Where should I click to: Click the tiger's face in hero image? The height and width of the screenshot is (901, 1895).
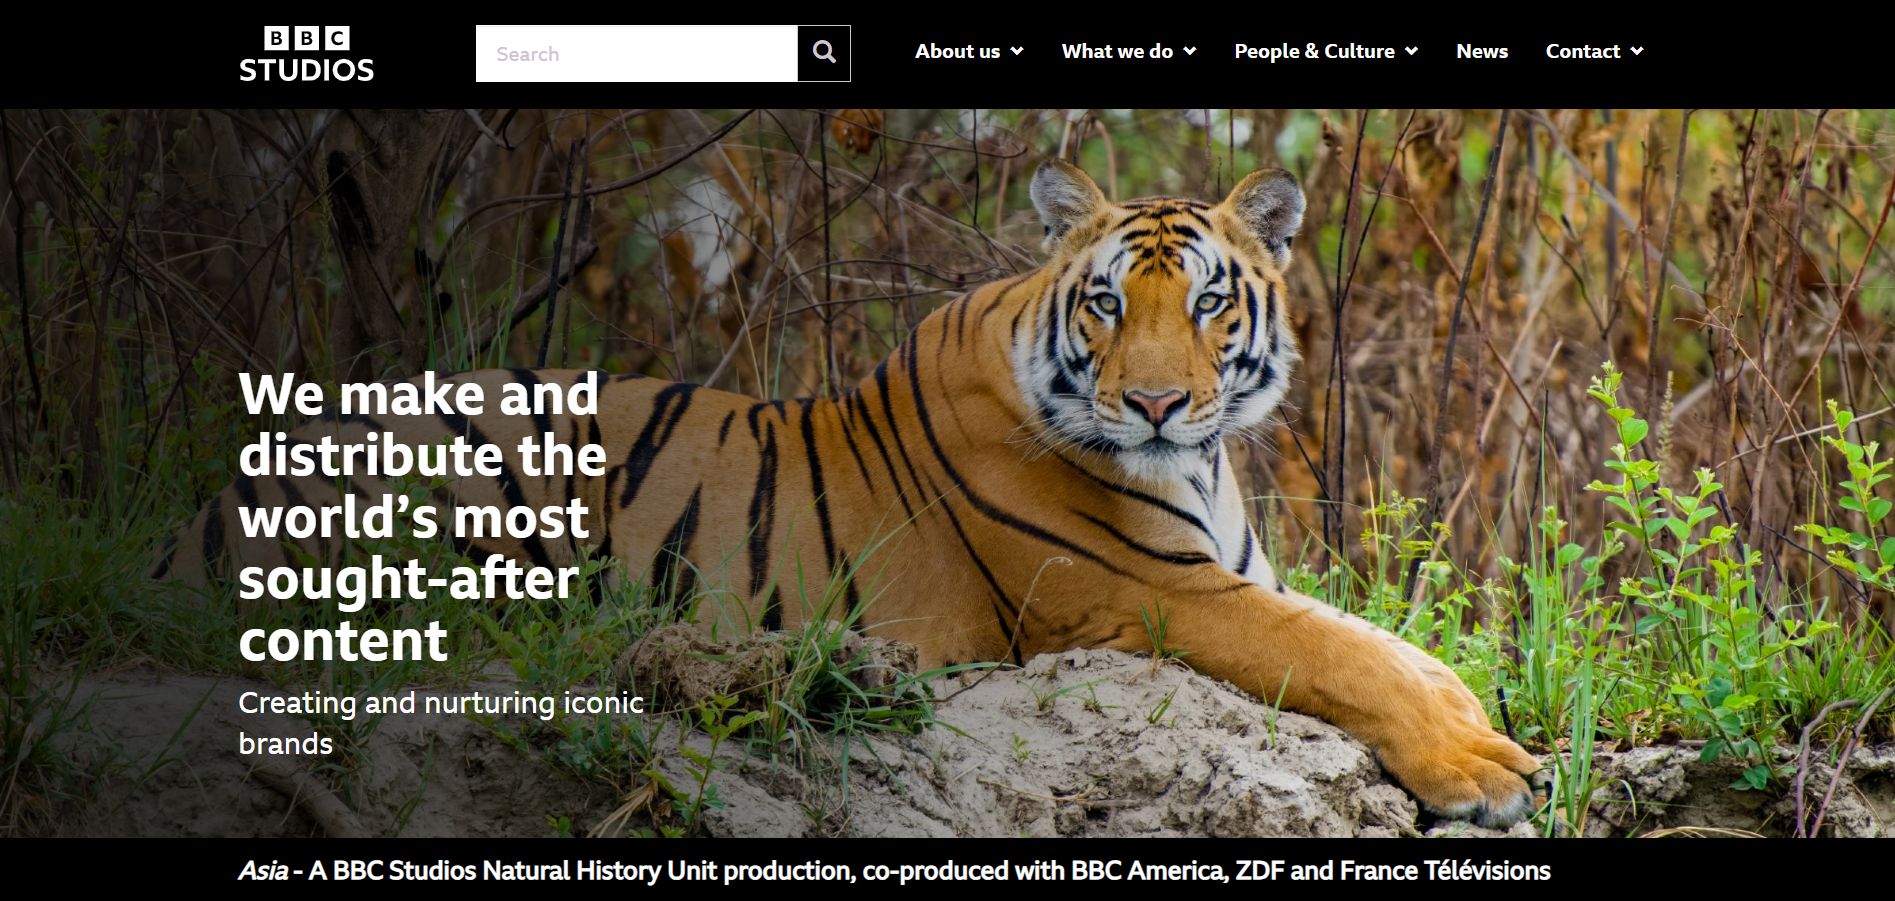pos(1155,330)
